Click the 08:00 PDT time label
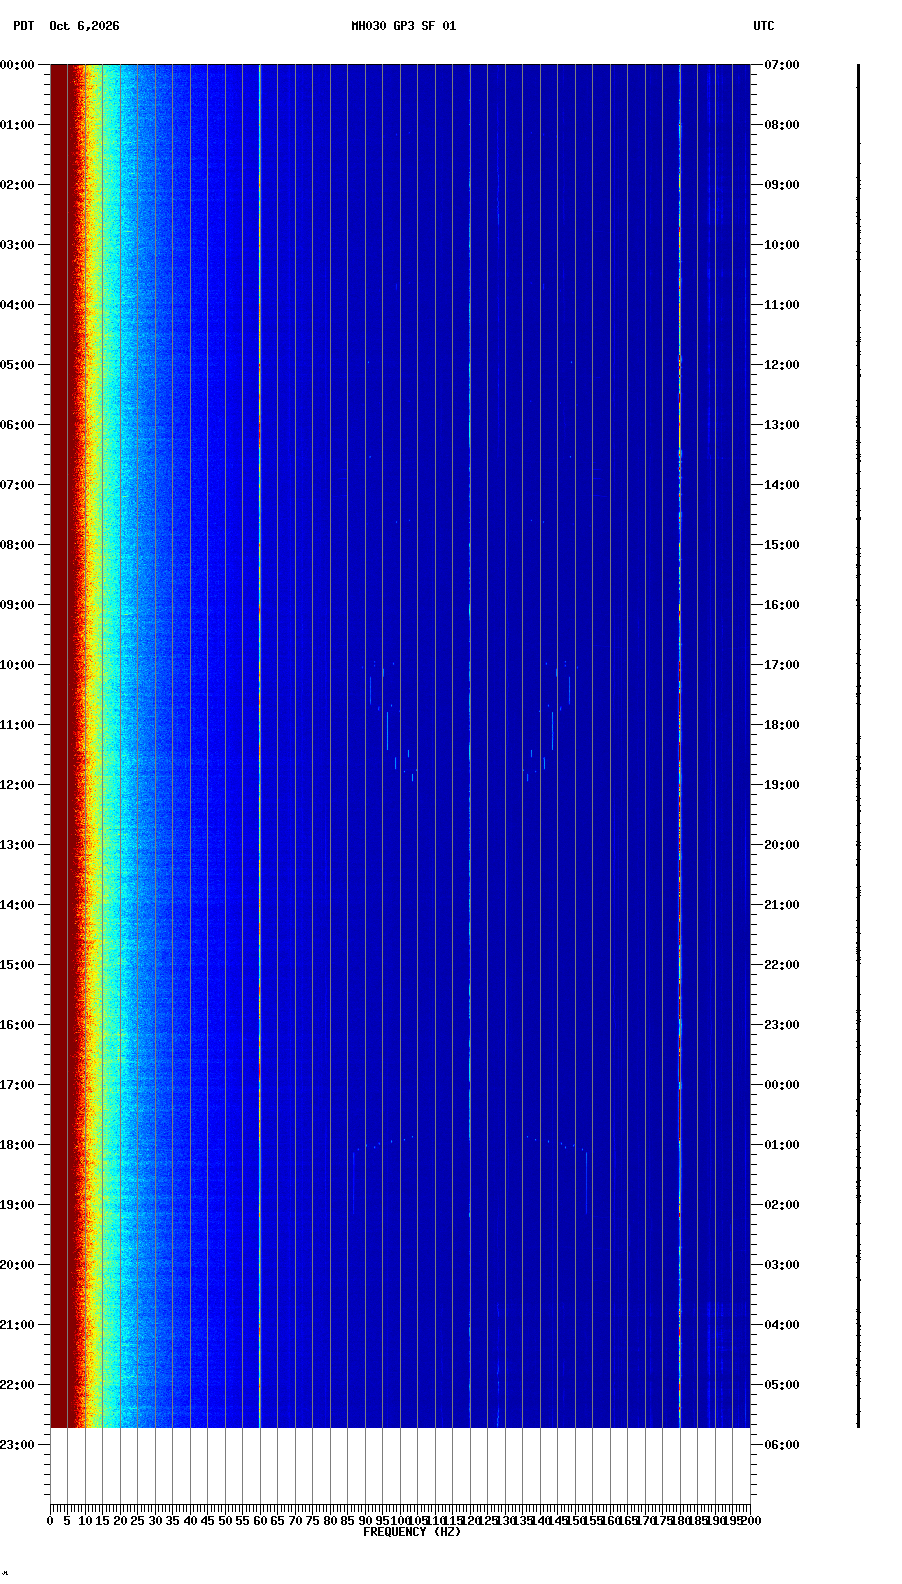The width and height of the screenshot is (902, 1584). click(17, 545)
